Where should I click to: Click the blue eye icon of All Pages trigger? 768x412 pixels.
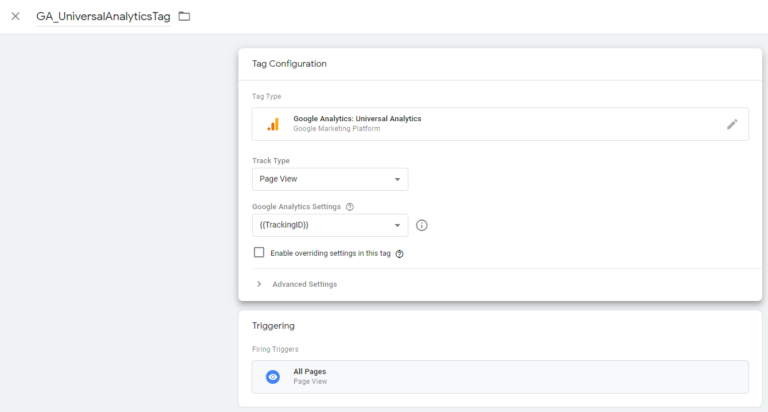pos(273,377)
